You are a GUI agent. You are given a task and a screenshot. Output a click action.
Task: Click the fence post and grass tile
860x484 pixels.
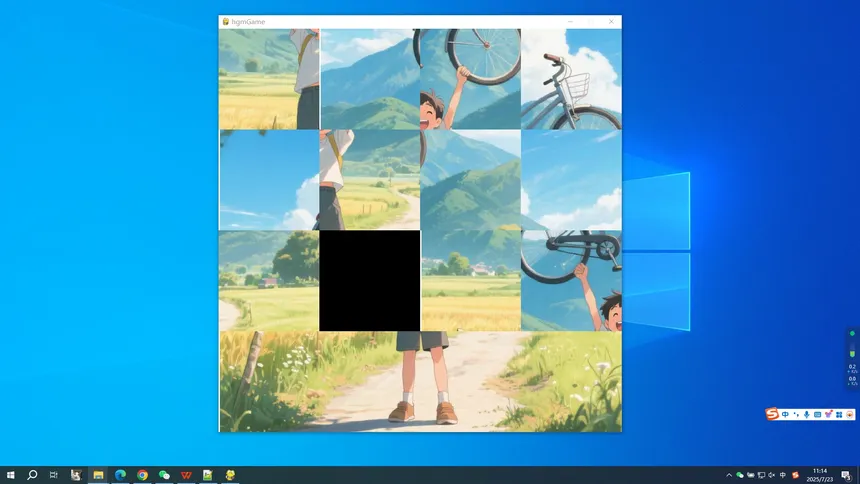pyautogui.click(x=269, y=381)
